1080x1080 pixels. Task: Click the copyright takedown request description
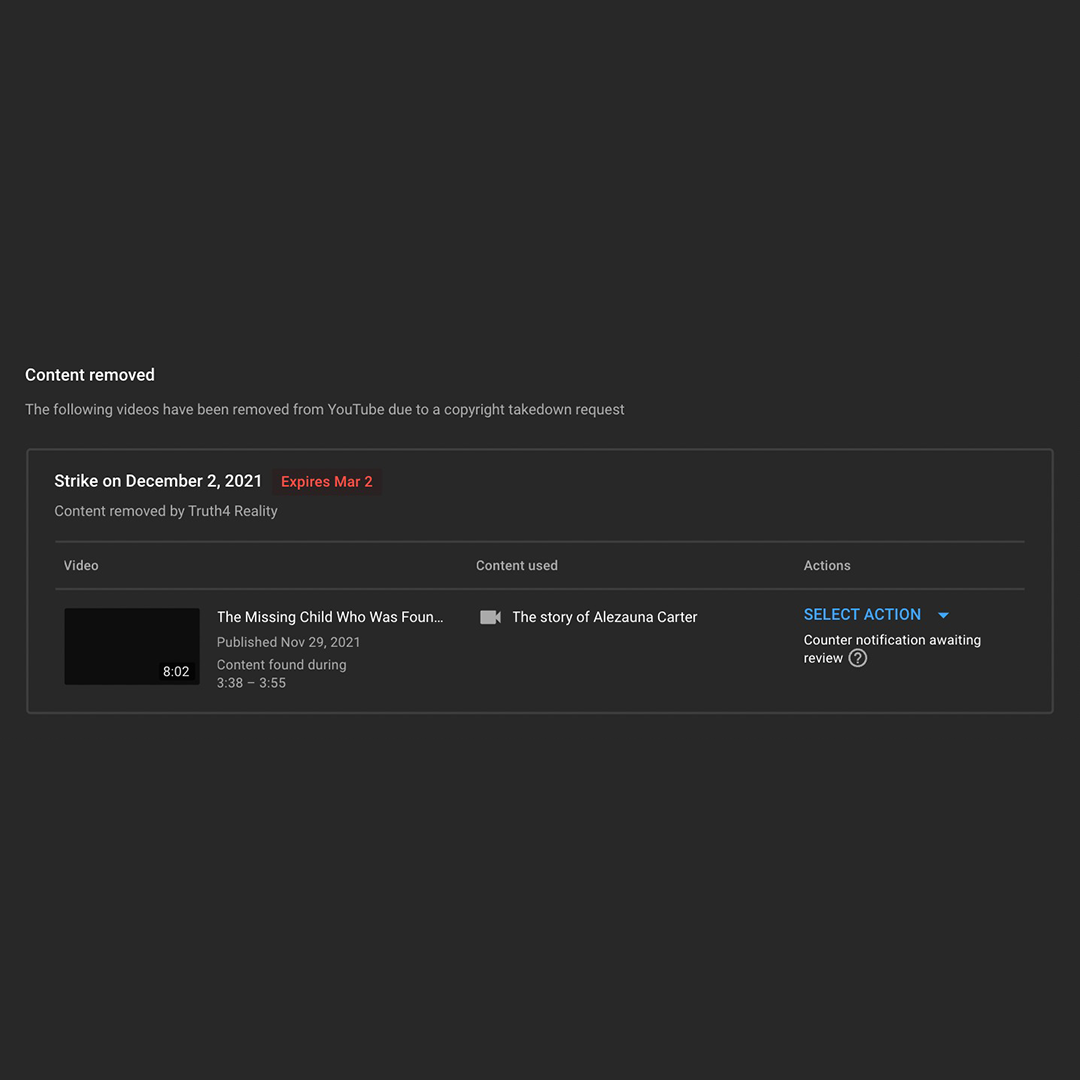point(324,409)
